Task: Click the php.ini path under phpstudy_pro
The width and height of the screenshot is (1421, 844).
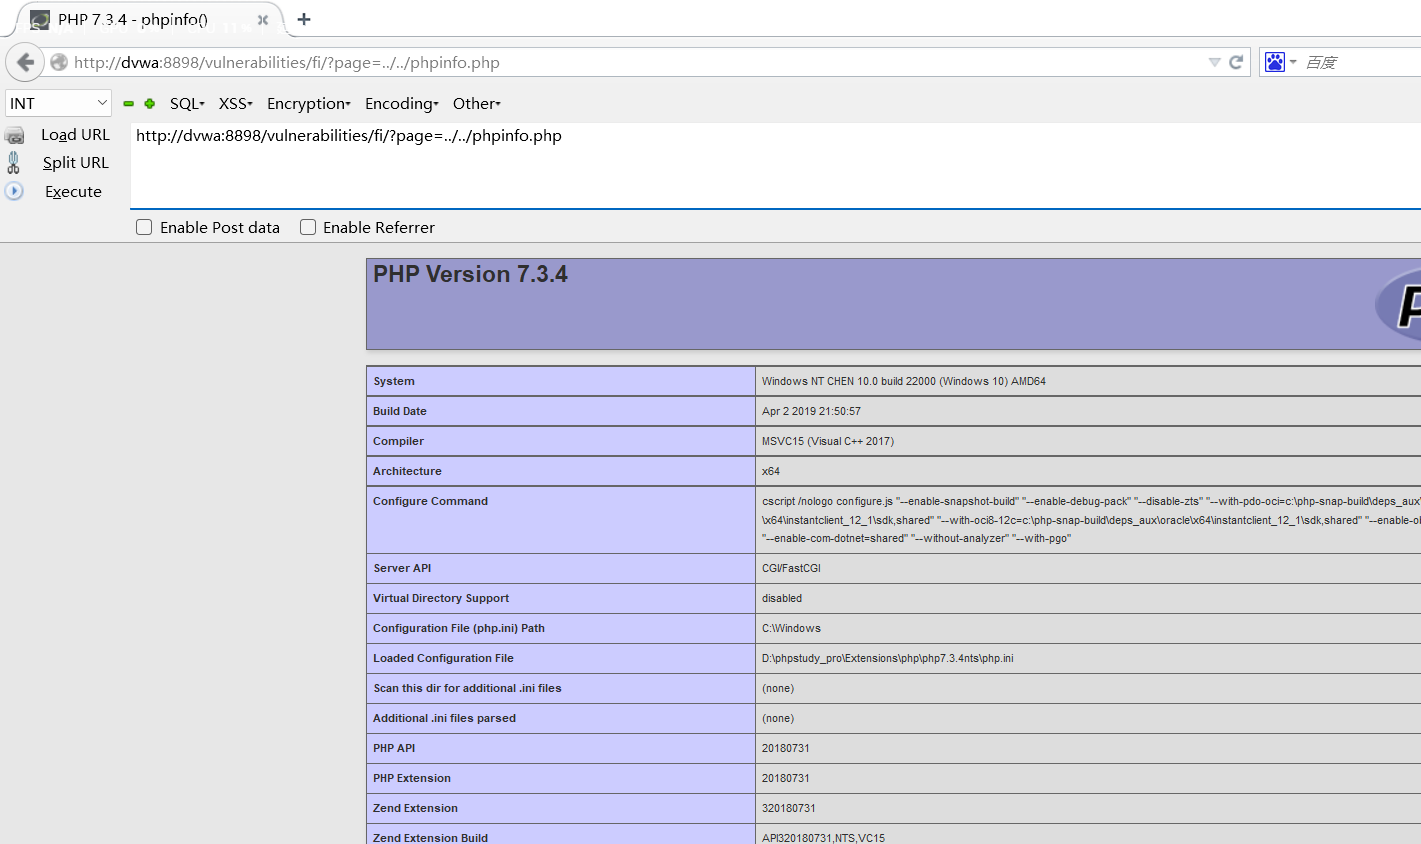Action: (888, 658)
